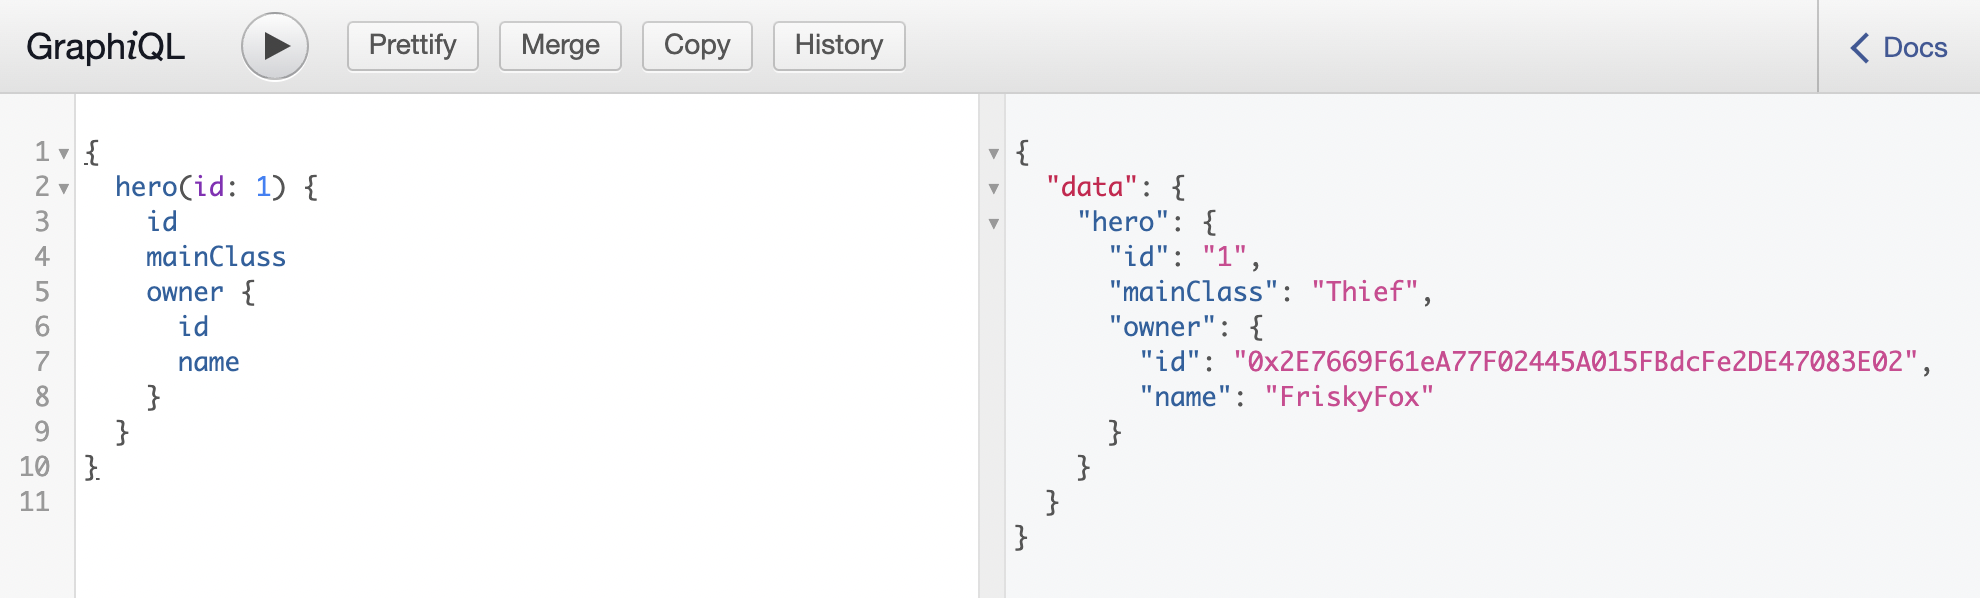Collapse the top-level result brace fold arrow

point(994,153)
